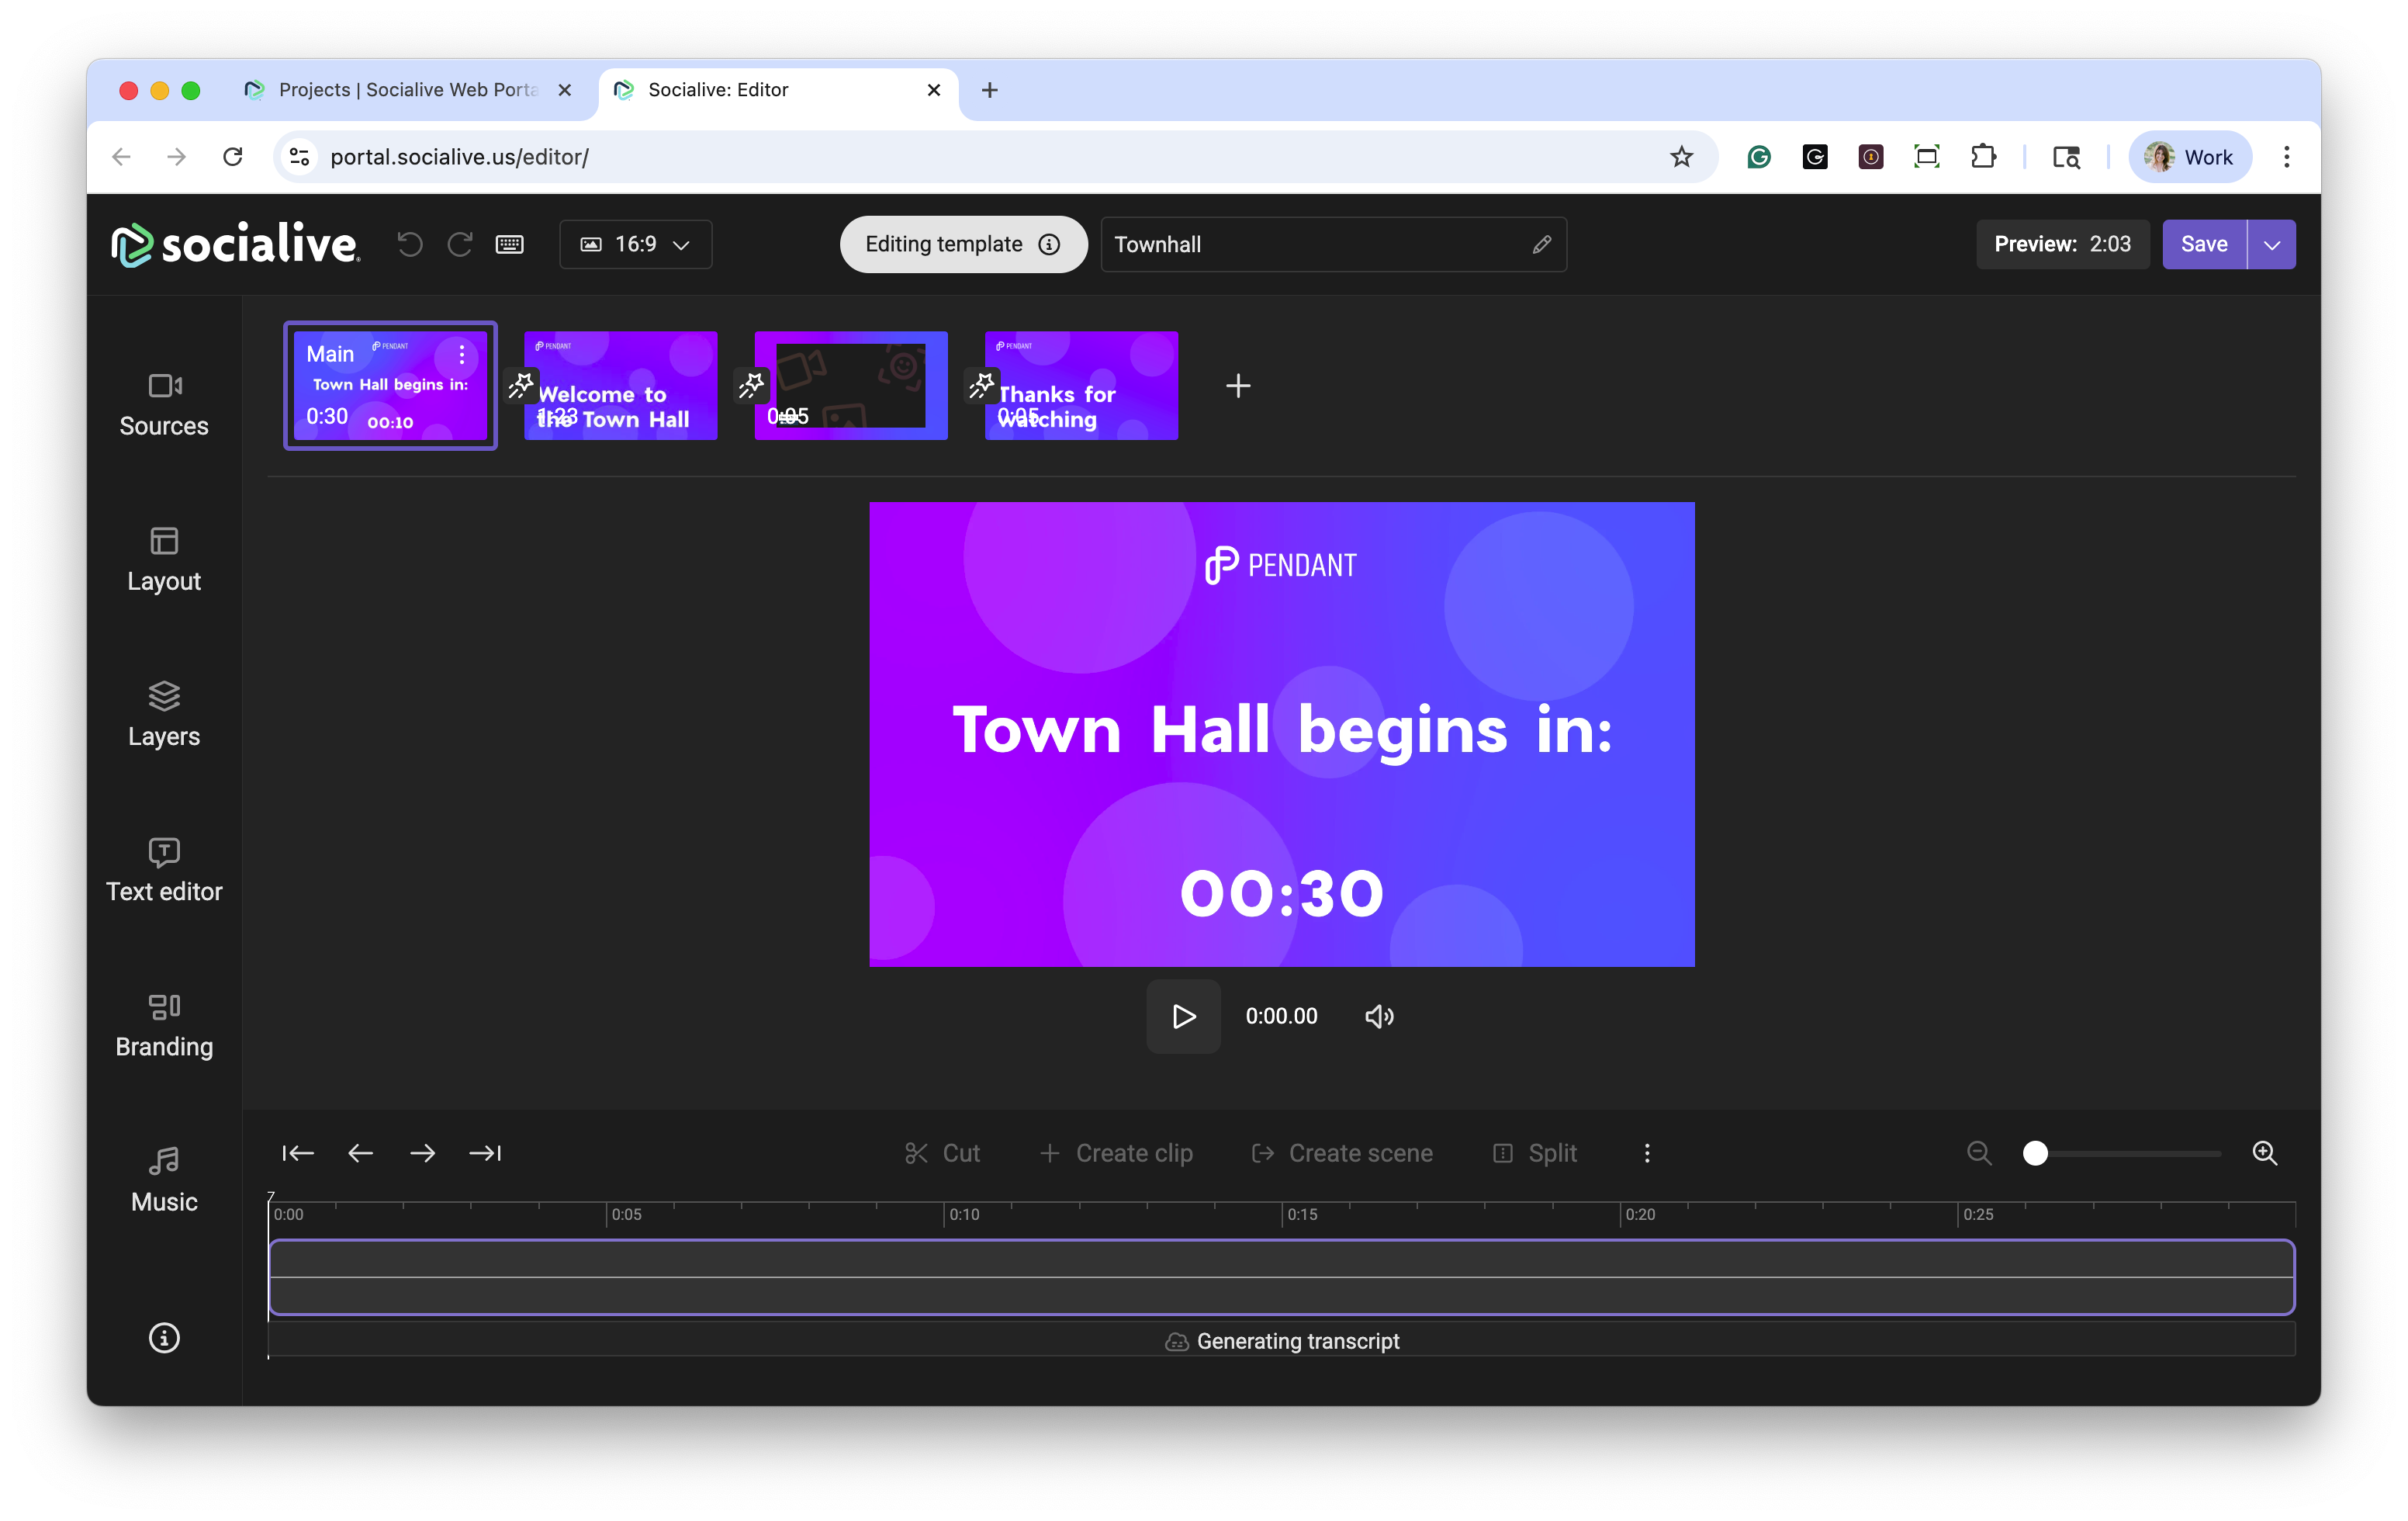Image resolution: width=2408 pixels, height=1521 pixels.
Task: Click the Save button
Action: (x=2204, y=244)
